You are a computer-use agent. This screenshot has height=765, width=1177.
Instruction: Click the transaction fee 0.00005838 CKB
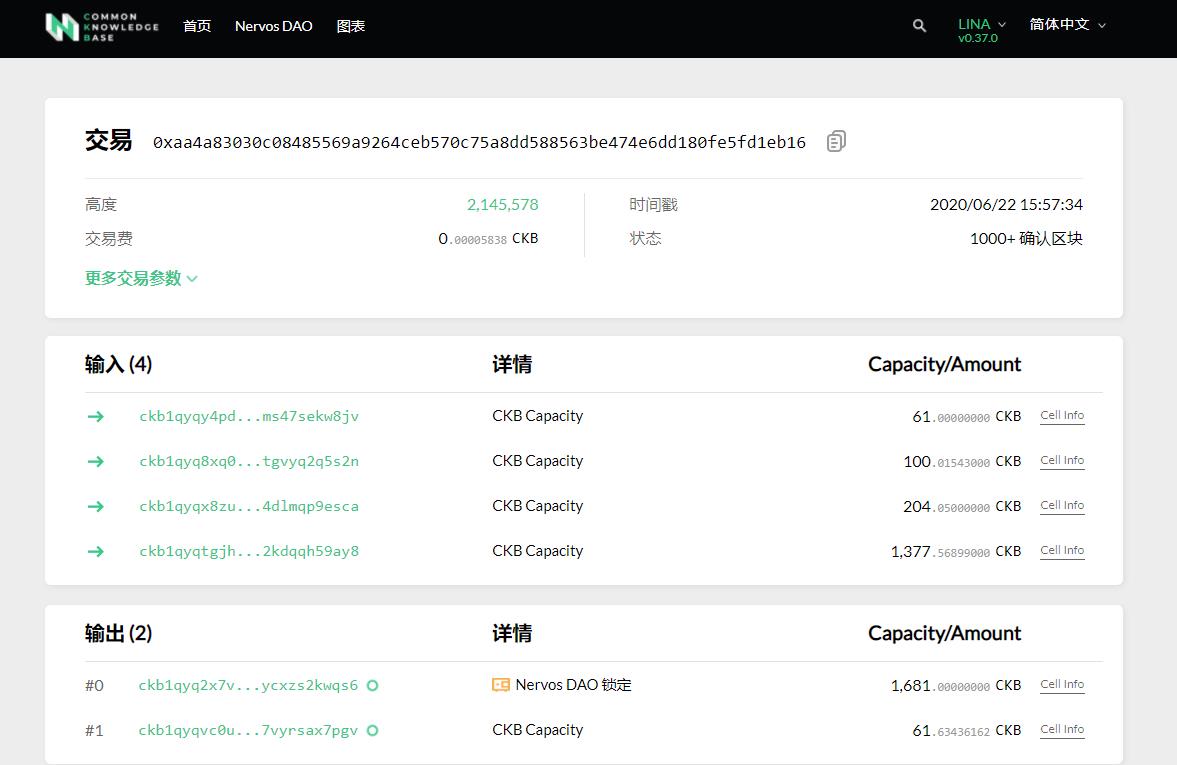click(488, 239)
